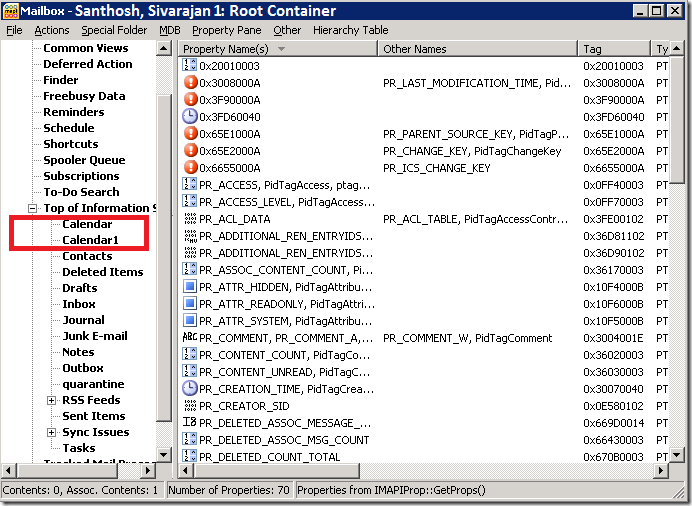This screenshot has width=692, height=506.
Task: Click the binary icon beside PR_CREATOR_SID
Action: [x=190, y=405]
